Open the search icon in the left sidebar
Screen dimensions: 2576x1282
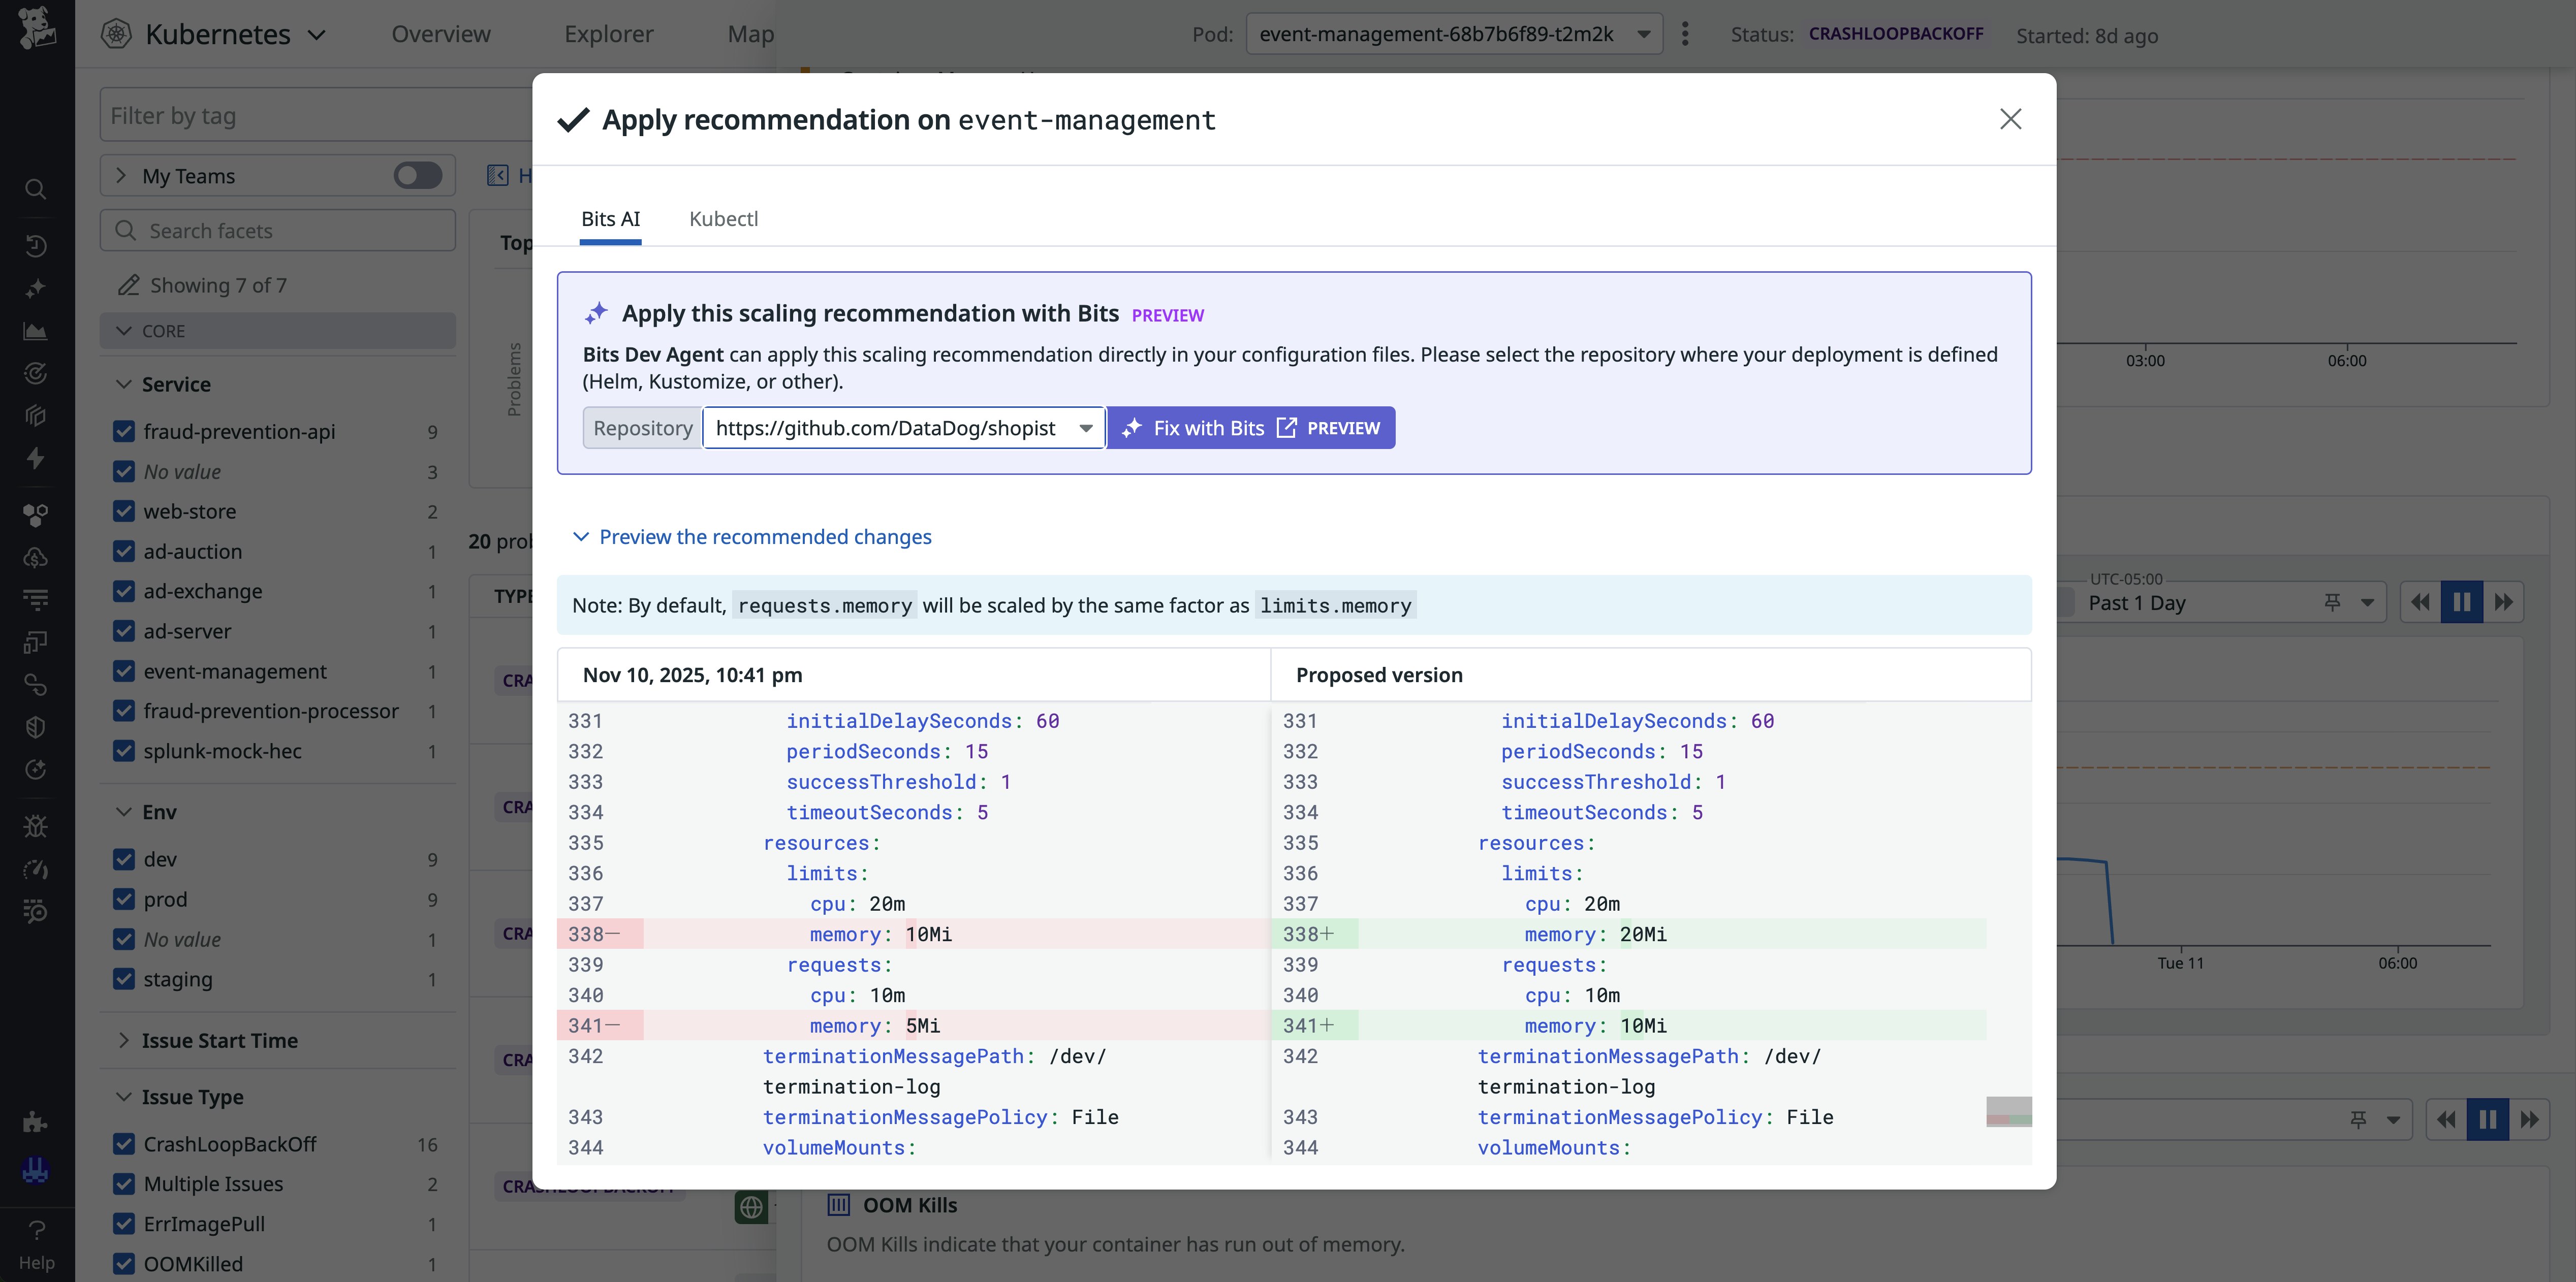click(35, 190)
